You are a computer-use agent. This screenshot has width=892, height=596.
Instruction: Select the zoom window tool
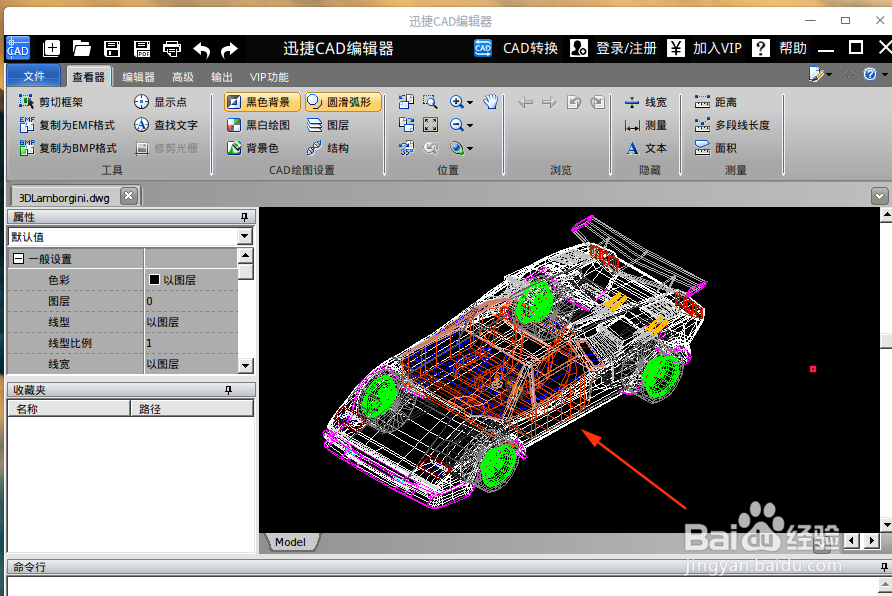(431, 102)
